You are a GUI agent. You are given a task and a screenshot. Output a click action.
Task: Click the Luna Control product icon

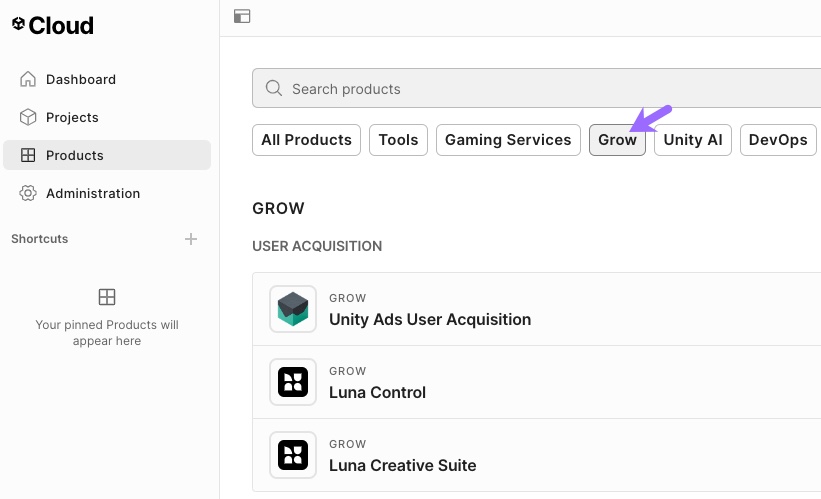(293, 382)
